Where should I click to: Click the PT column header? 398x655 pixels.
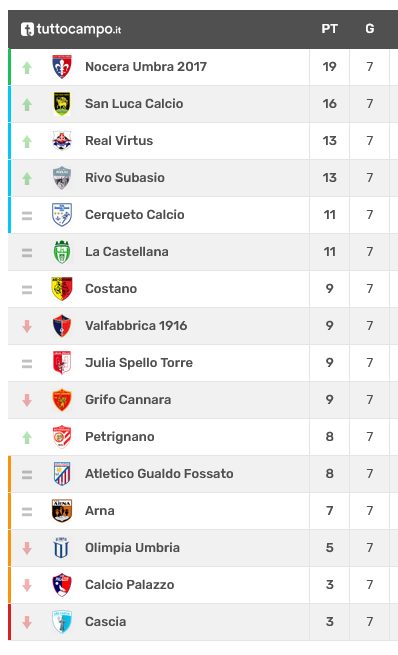click(330, 29)
